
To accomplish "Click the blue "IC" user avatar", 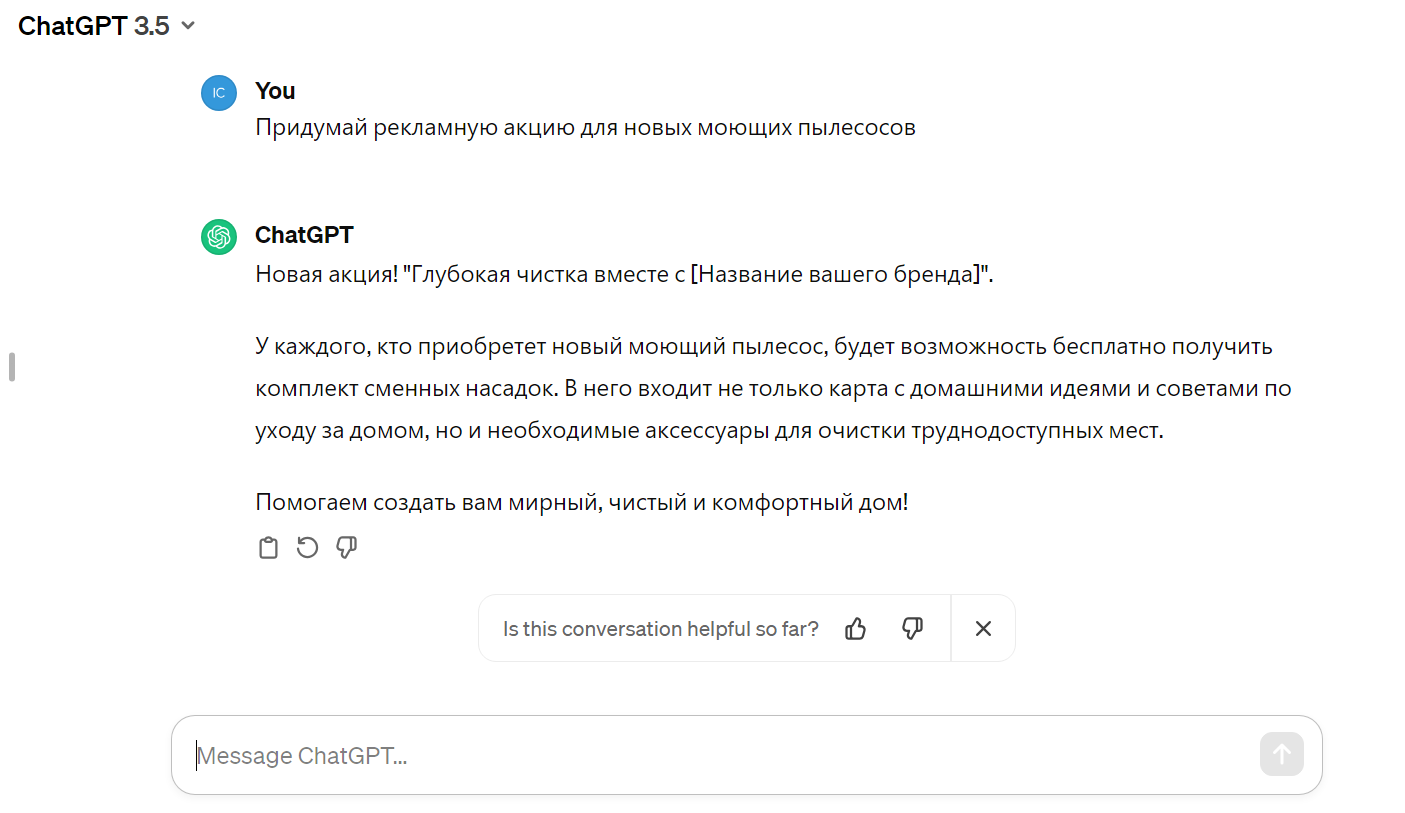I will (218, 92).
